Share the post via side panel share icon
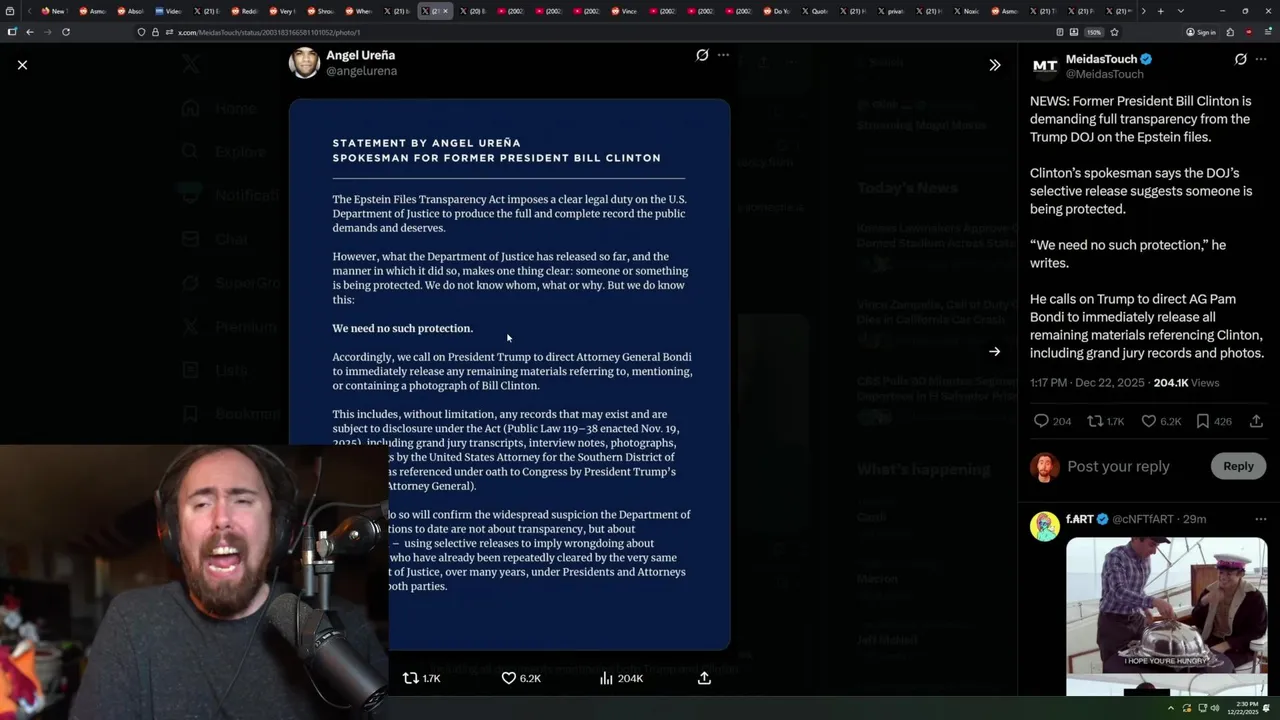This screenshot has width=1280, height=720. coord(1257,421)
